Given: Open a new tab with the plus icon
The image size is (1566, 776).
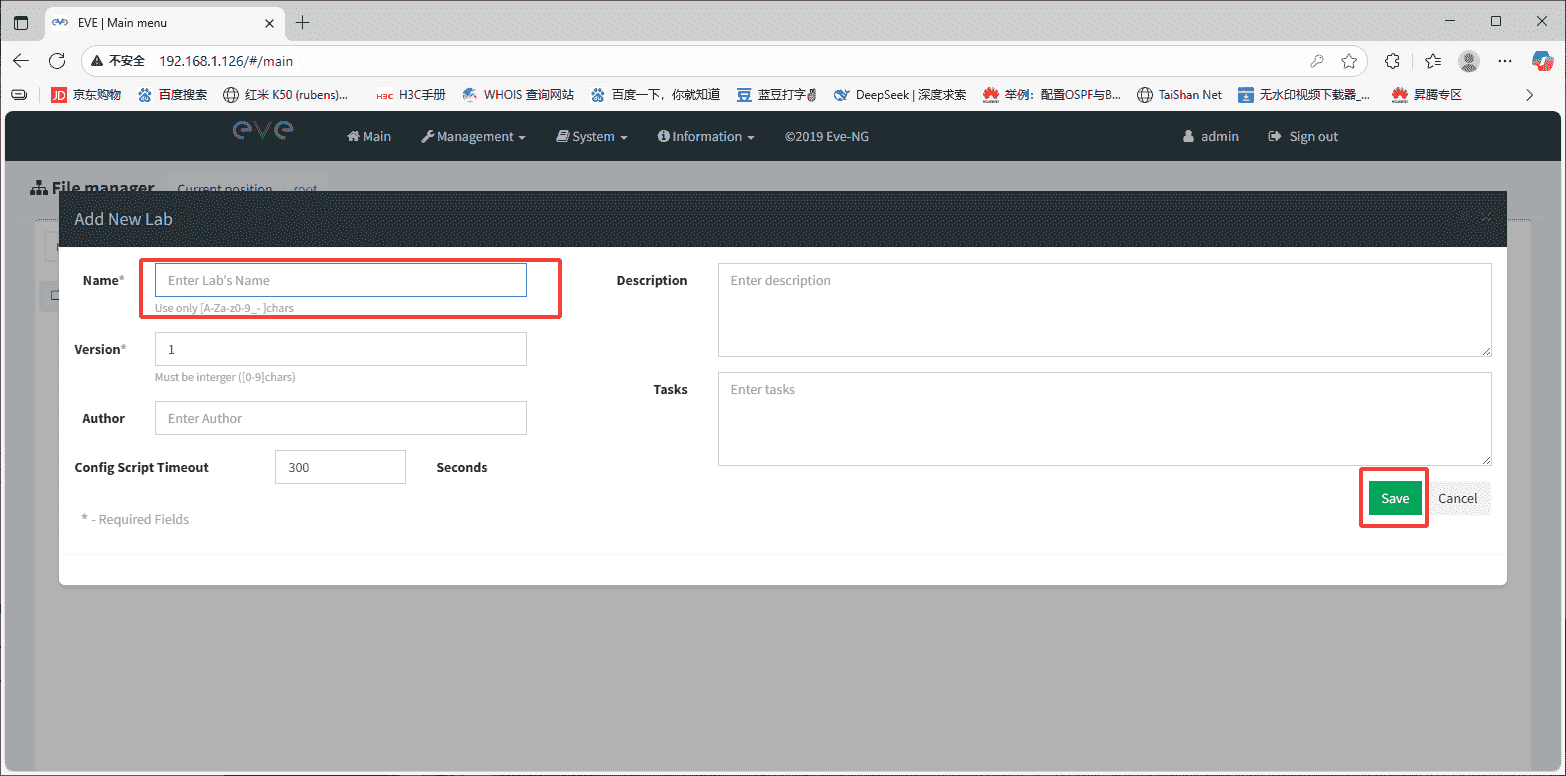Looking at the screenshot, I should coord(303,22).
